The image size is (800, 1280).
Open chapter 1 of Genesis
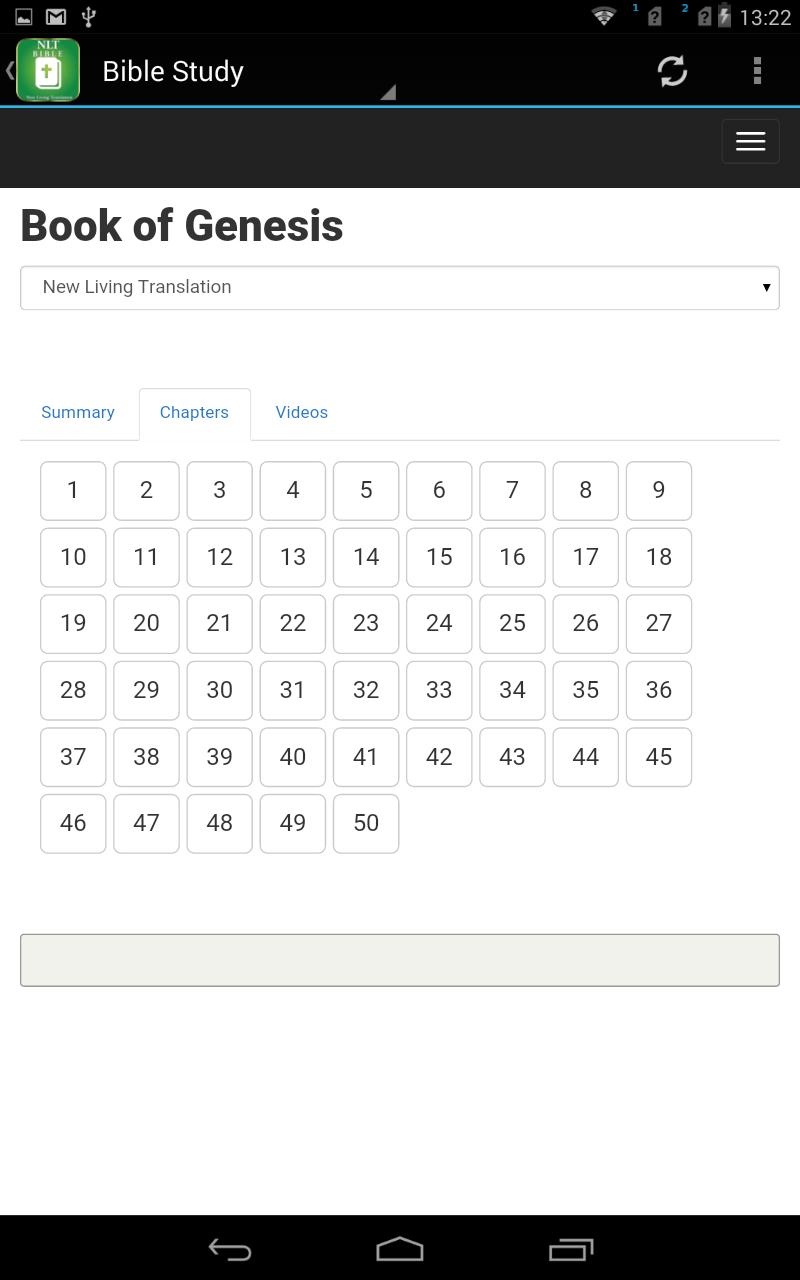pyautogui.click(x=73, y=490)
